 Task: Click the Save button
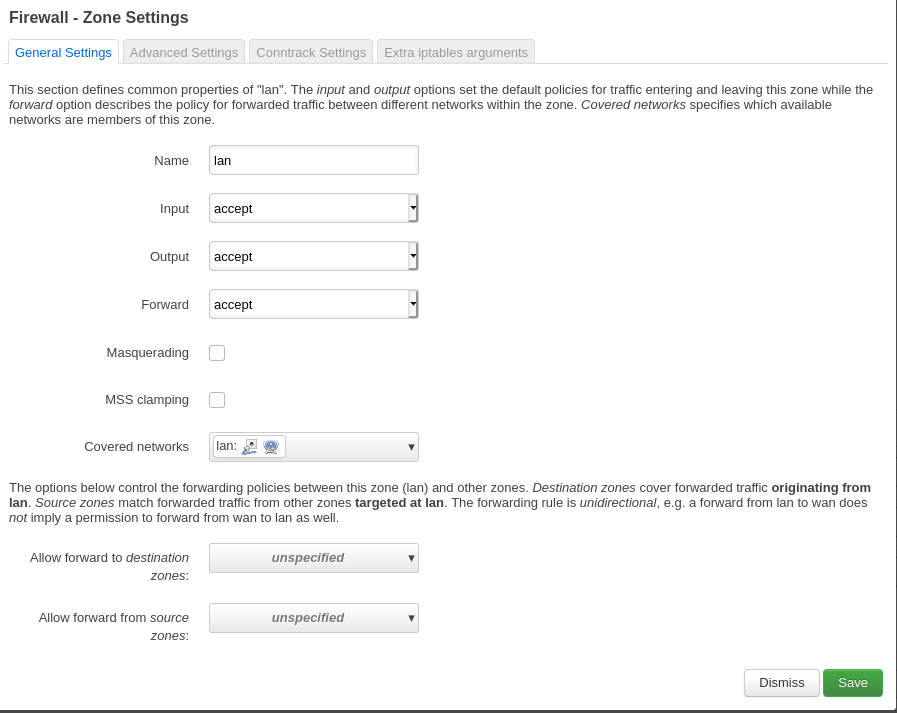852,683
